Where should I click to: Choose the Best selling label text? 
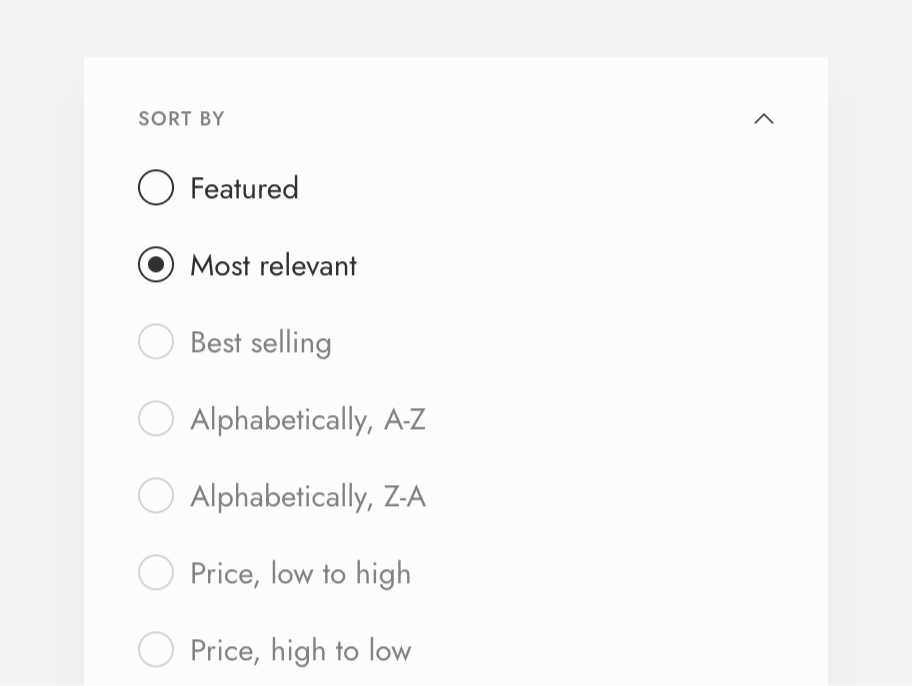(x=261, y=343)
